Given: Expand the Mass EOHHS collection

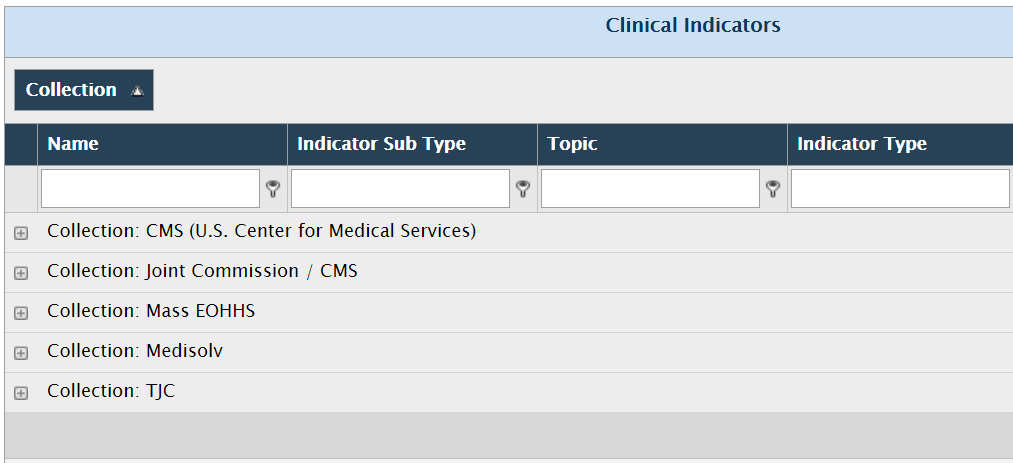Looking at the screenshot, I should click(21, 313).
